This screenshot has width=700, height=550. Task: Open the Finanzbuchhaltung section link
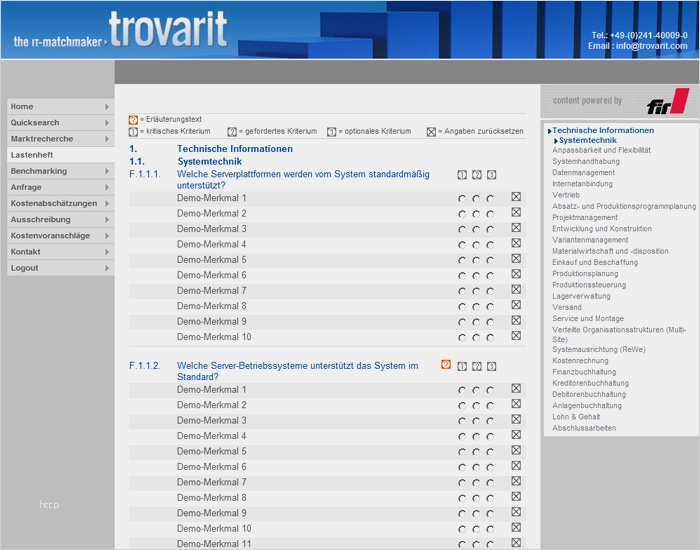pos(586,372)
